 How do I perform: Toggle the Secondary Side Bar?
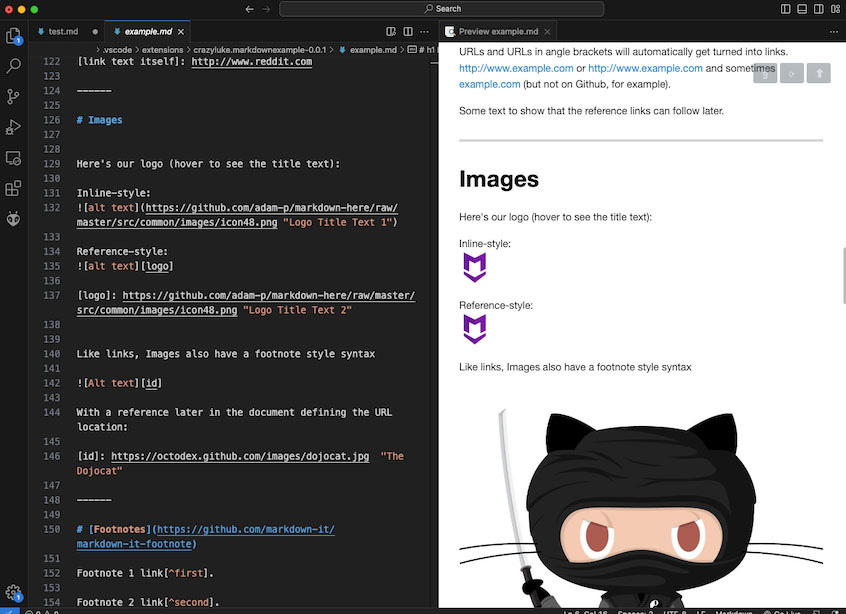pyautogui.click(x=818, y=9)
